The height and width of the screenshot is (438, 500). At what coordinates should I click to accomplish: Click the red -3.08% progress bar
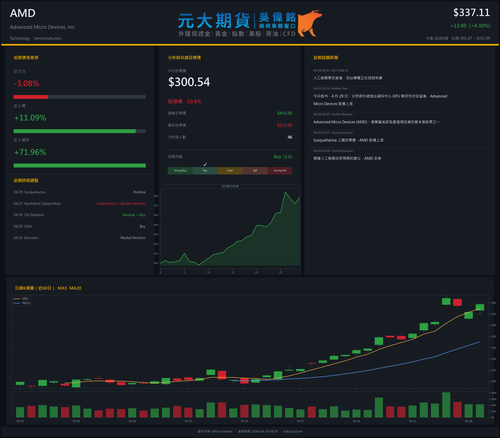tap(31, 97)
